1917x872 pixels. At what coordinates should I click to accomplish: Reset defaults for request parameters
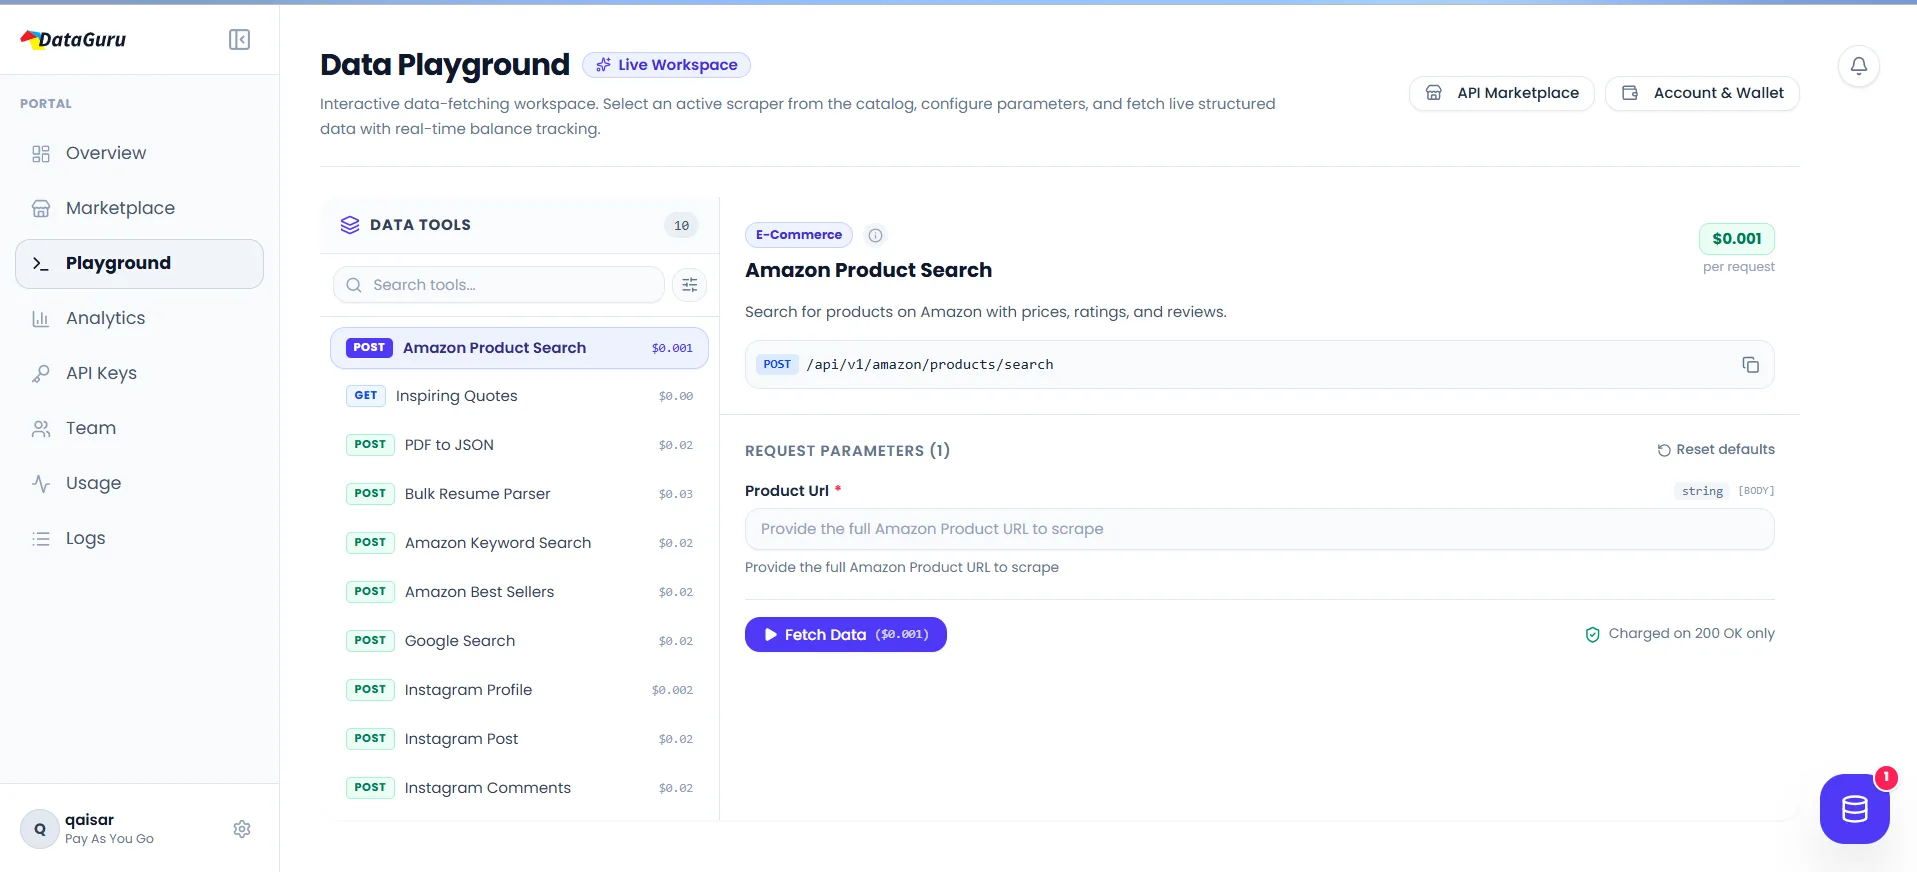click(x=1716, y=450)
